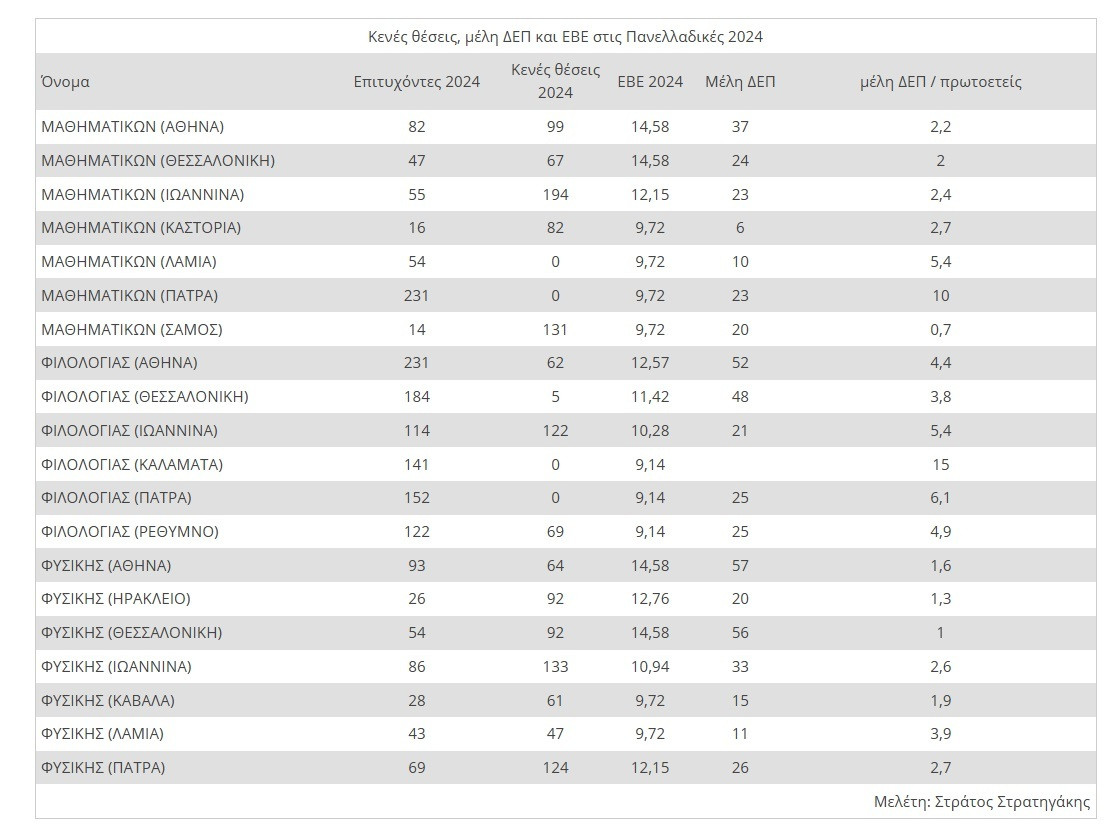Click the 'Όνομα' column header

click(x=65, y=82)
